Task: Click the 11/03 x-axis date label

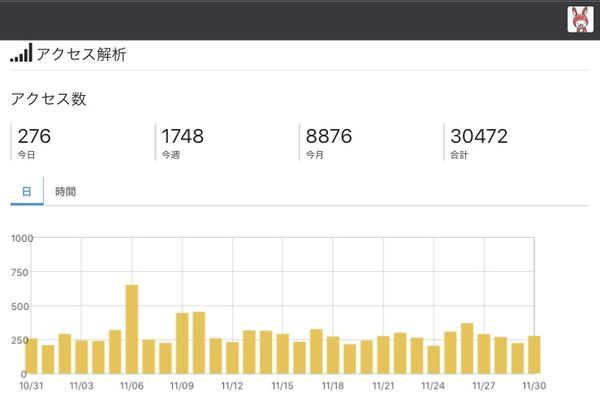Action: pos(82,385)
